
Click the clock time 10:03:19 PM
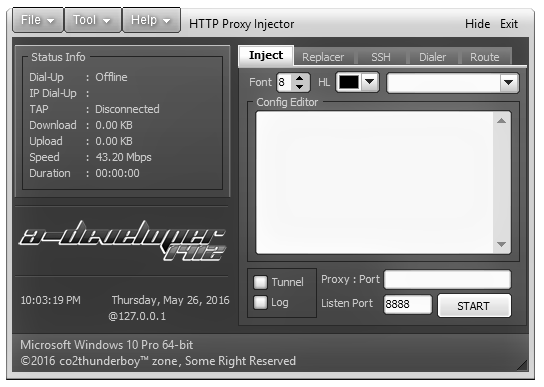click(x=51, y=300)
